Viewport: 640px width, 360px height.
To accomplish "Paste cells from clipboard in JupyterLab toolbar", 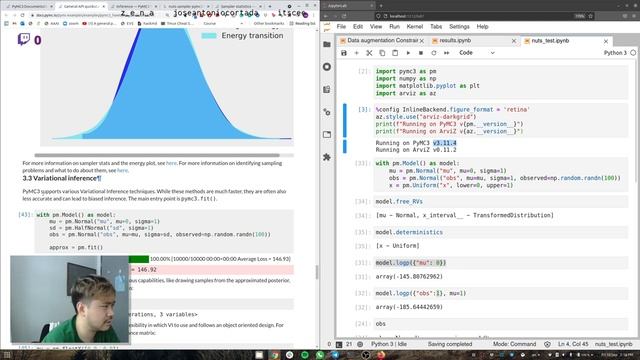I will click(x=395, y=53).
